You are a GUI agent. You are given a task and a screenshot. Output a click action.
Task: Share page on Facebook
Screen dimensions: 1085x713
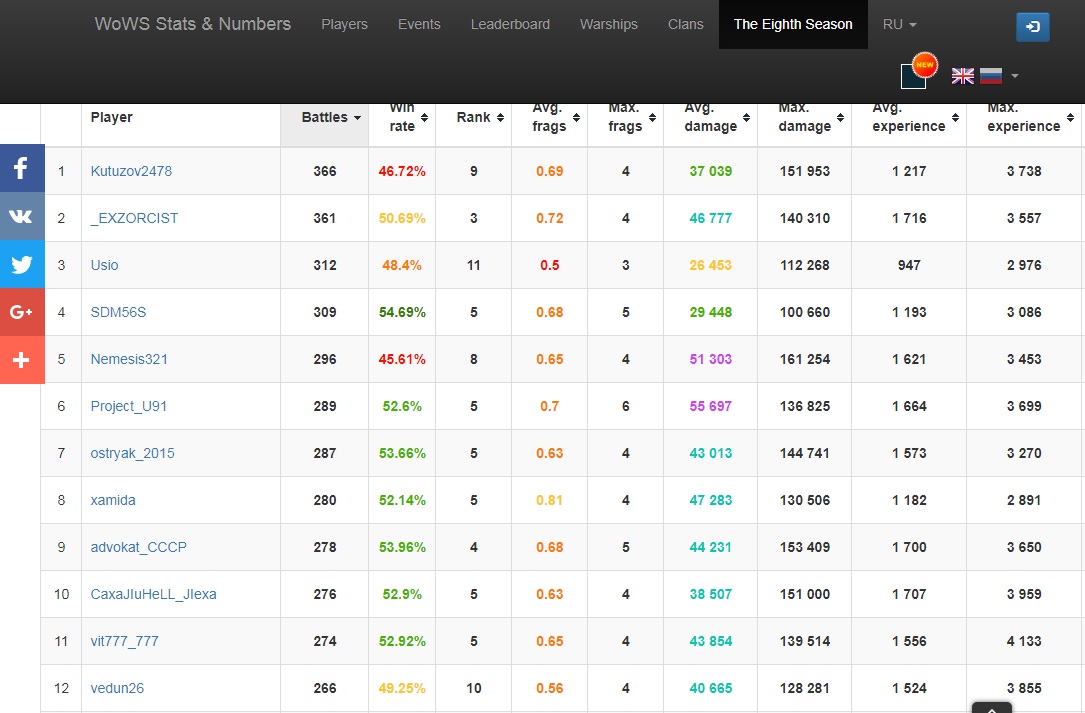pos(21,168)
